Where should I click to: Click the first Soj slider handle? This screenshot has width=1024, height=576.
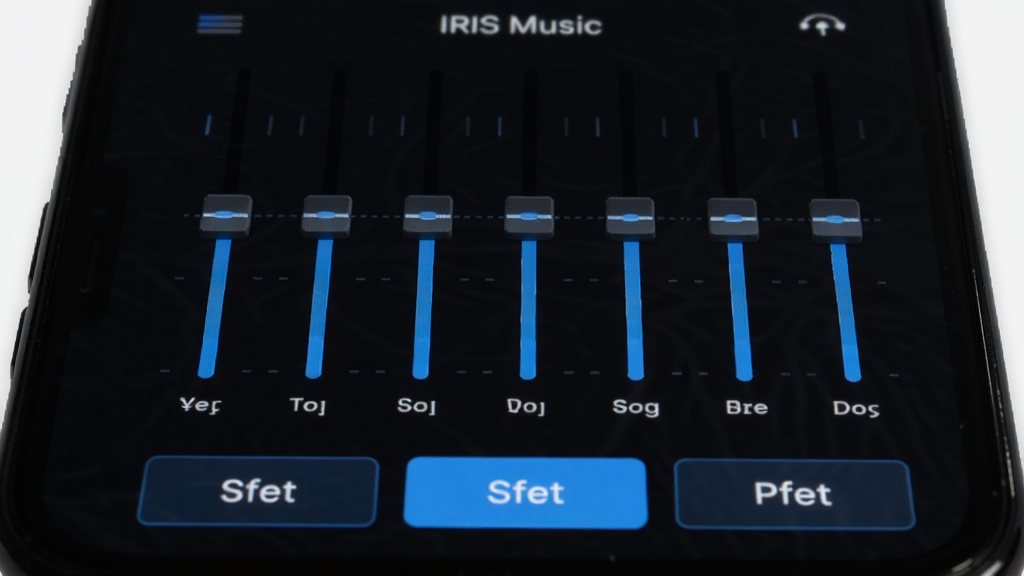(428, 217)
